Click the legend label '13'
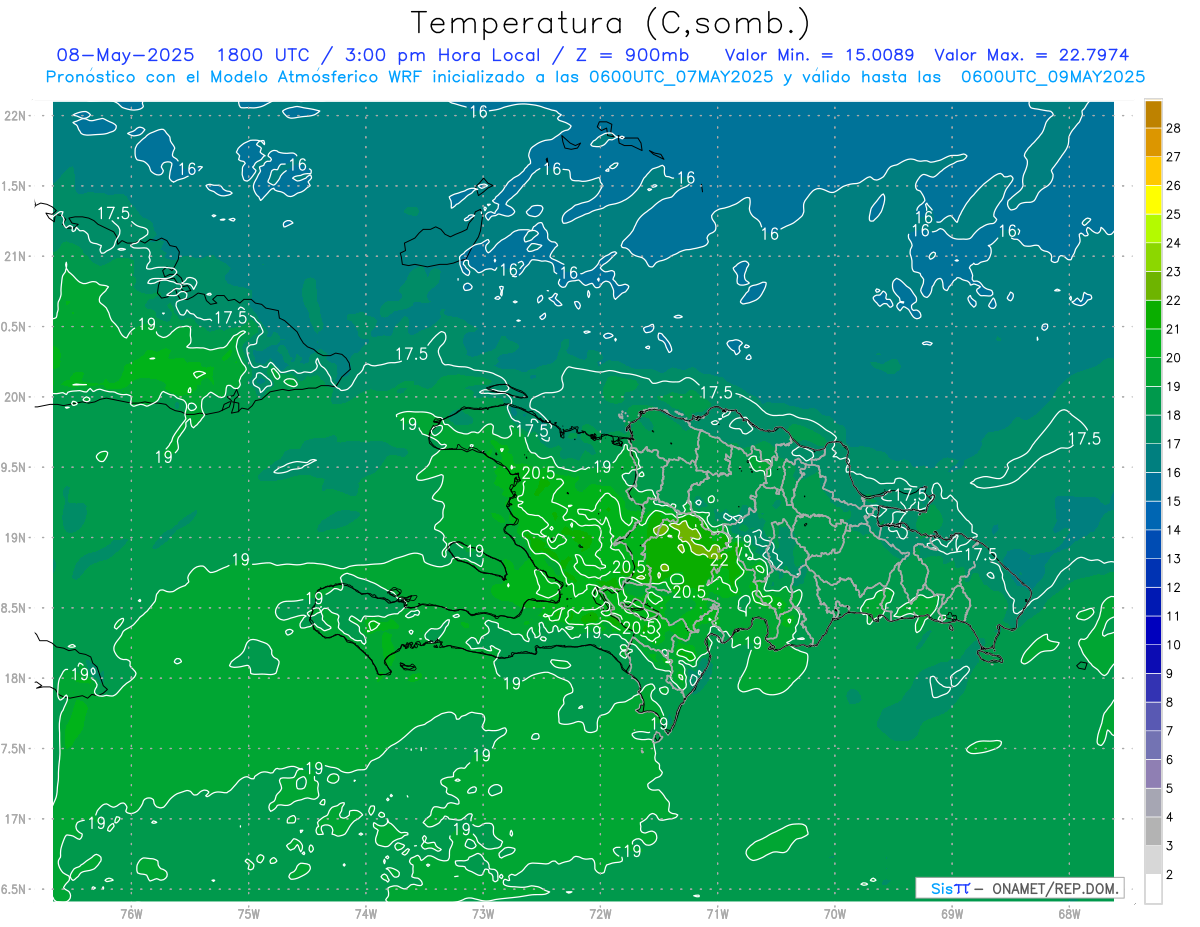This screenshot has width=1200, height=927. tap(1174, 559)
